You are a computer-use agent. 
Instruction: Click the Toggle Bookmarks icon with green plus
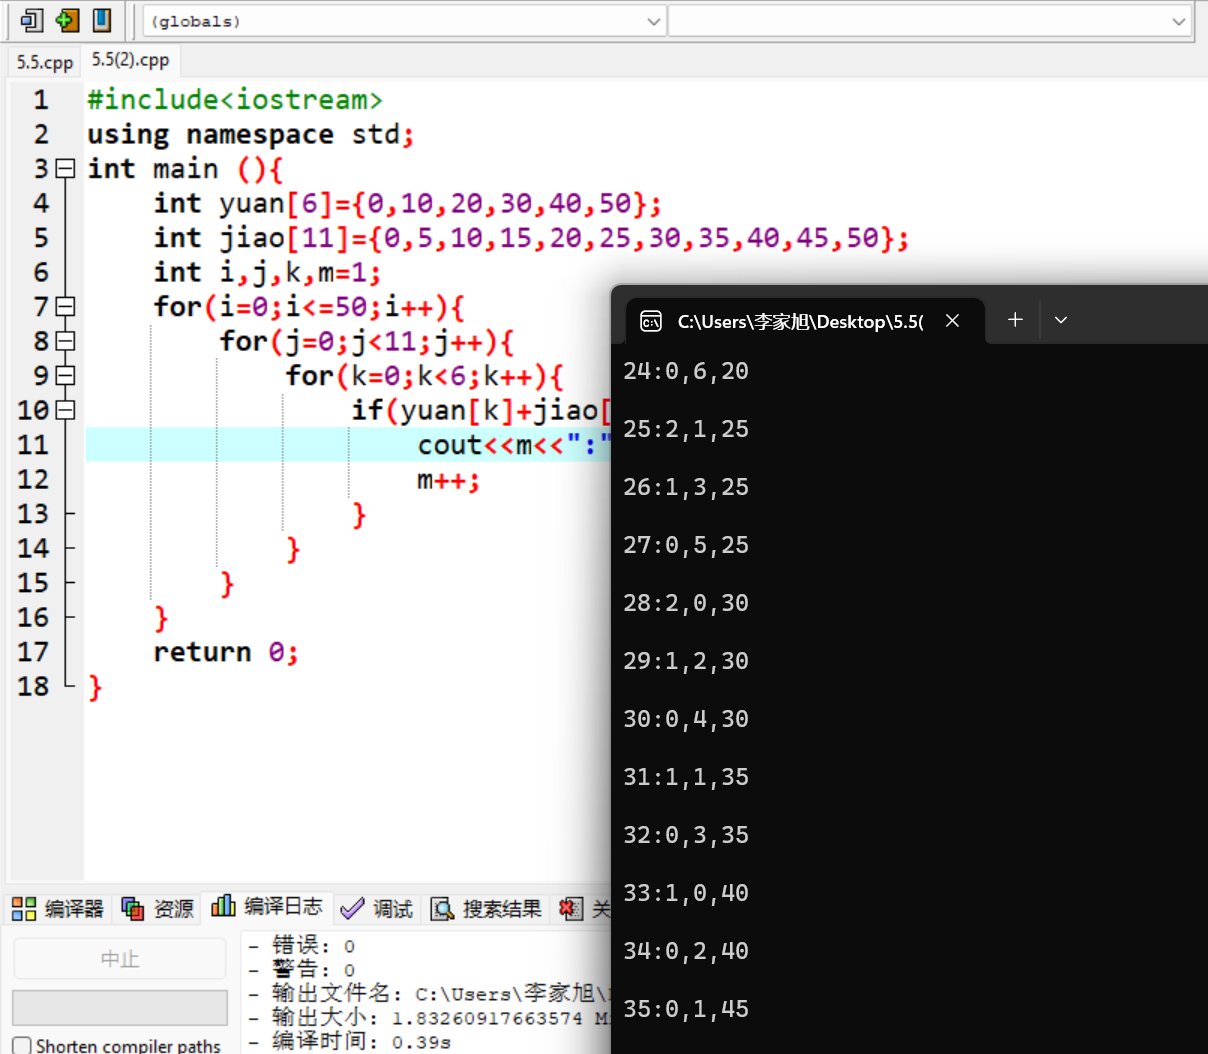[x=67, y=20]
